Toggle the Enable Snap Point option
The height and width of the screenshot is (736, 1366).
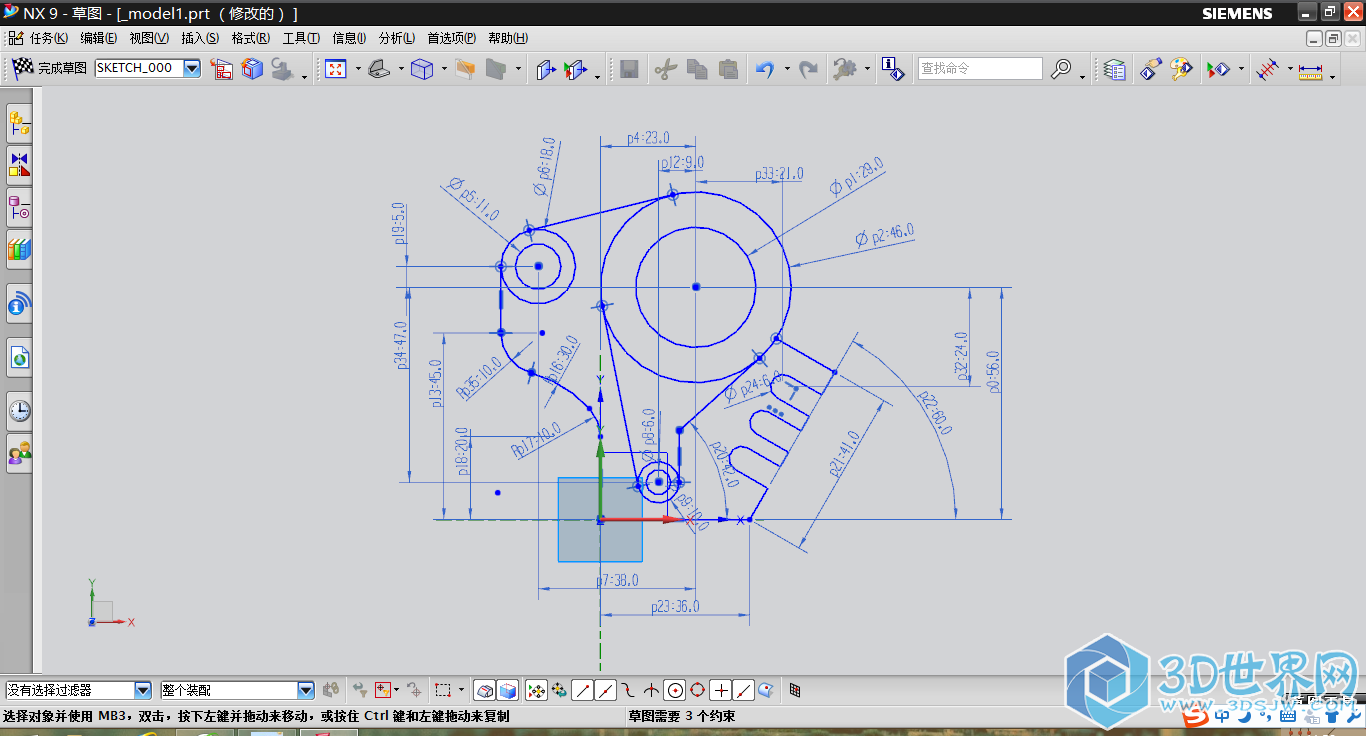click(x=536, y=690)
